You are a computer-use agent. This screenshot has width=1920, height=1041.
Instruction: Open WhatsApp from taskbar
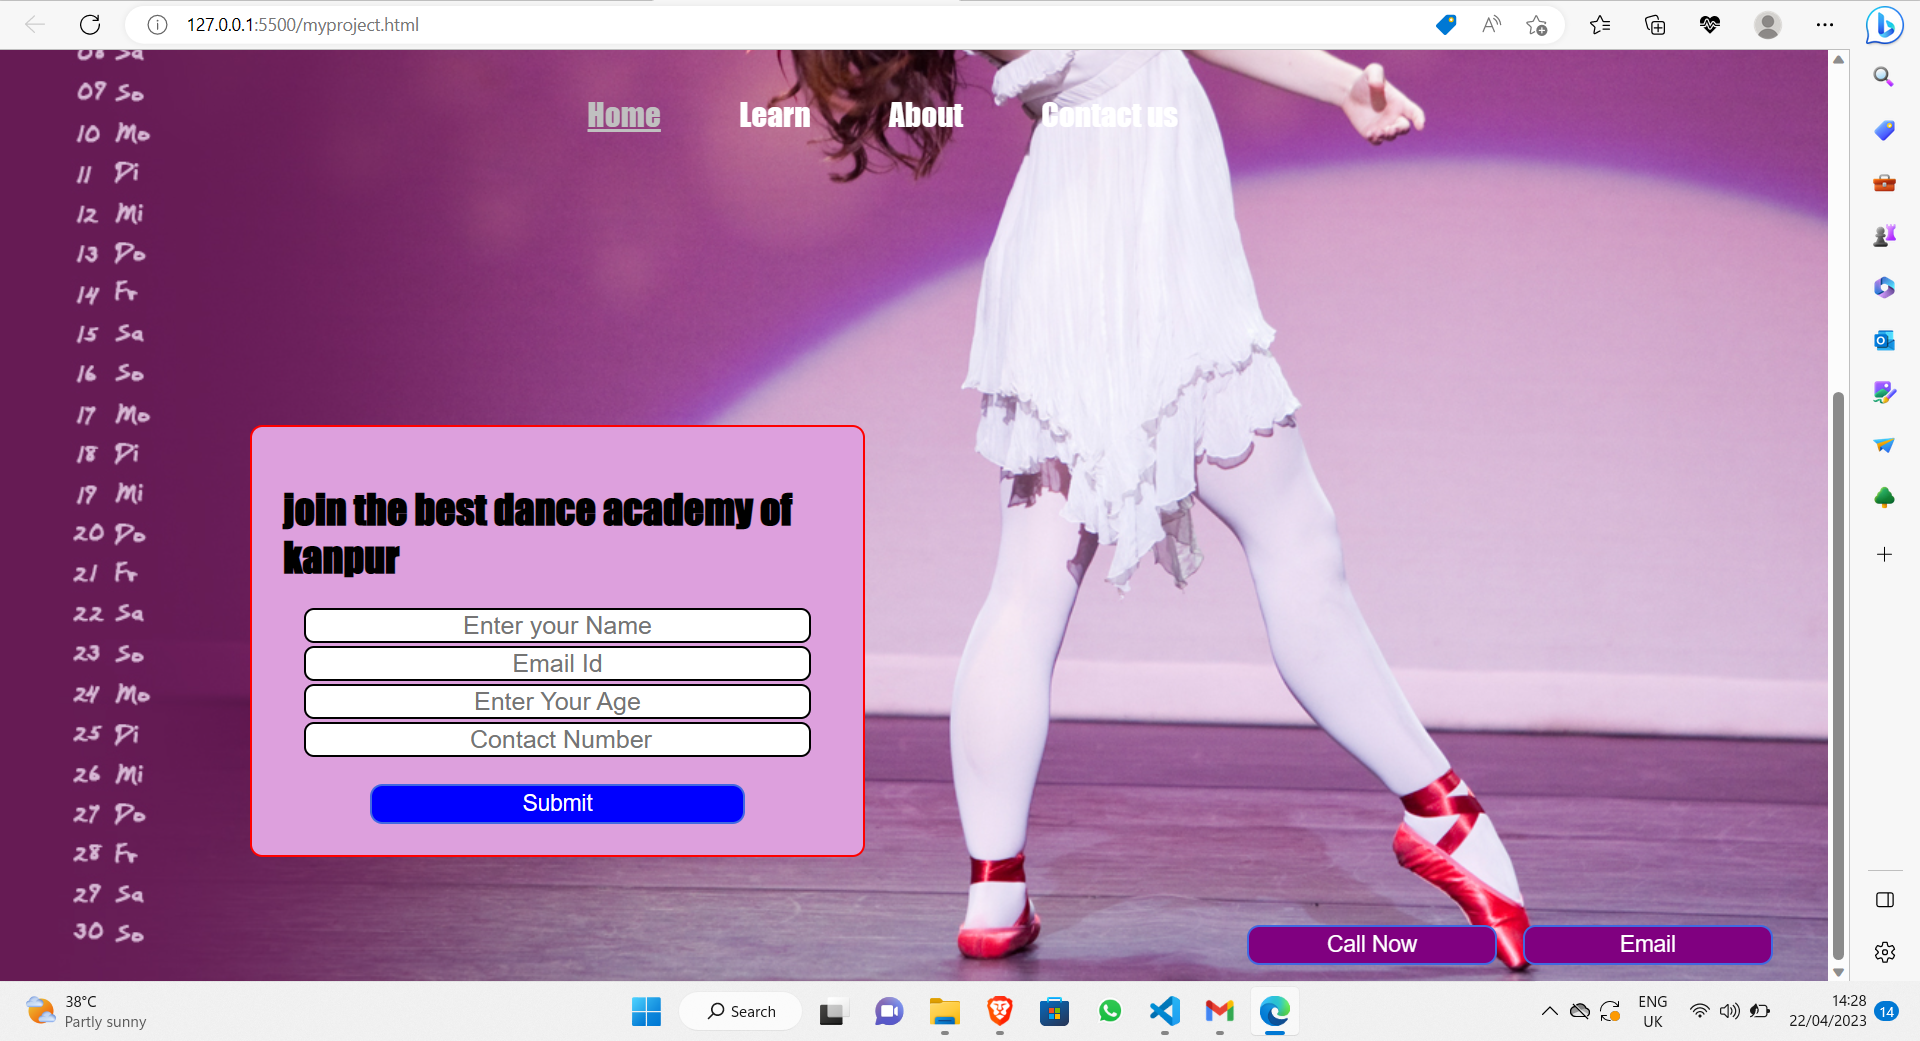coord(1110,1012)
